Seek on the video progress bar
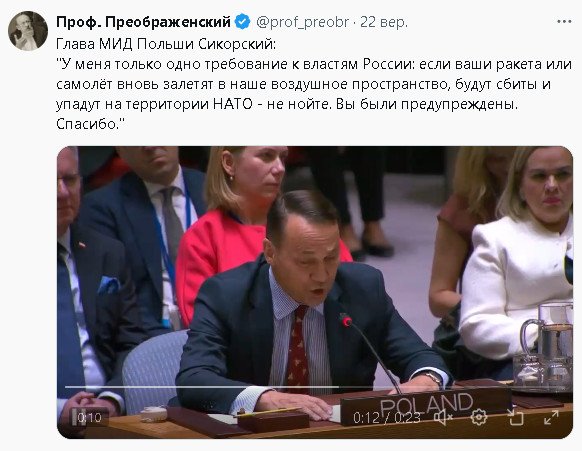This screenshot has height=451, width=582. [315, 387]
